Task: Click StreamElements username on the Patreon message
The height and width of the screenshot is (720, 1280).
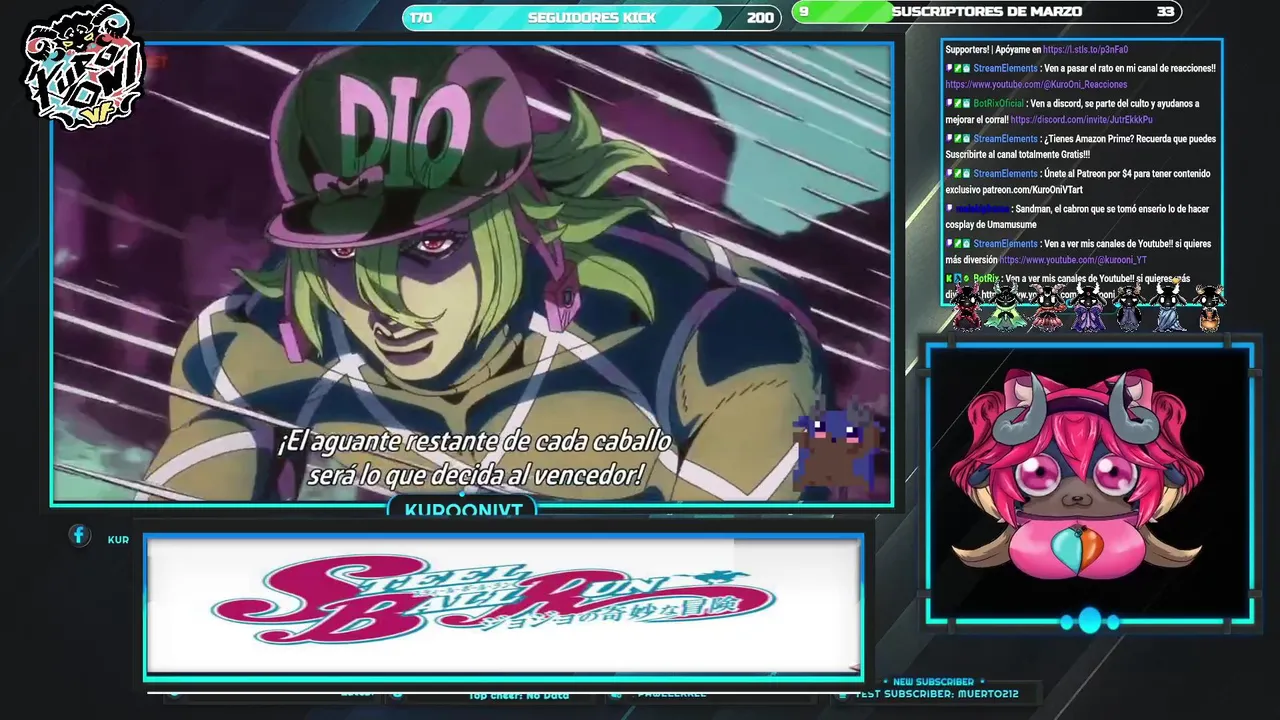Action: pos(1006,174)
